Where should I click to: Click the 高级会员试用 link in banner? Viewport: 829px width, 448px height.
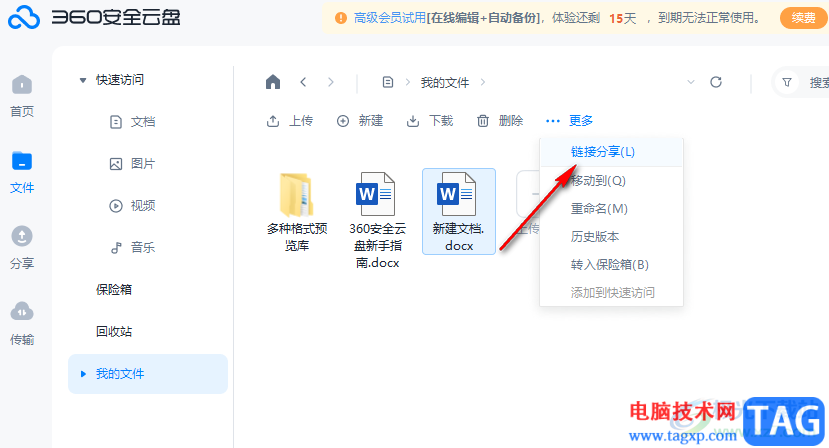390,18
